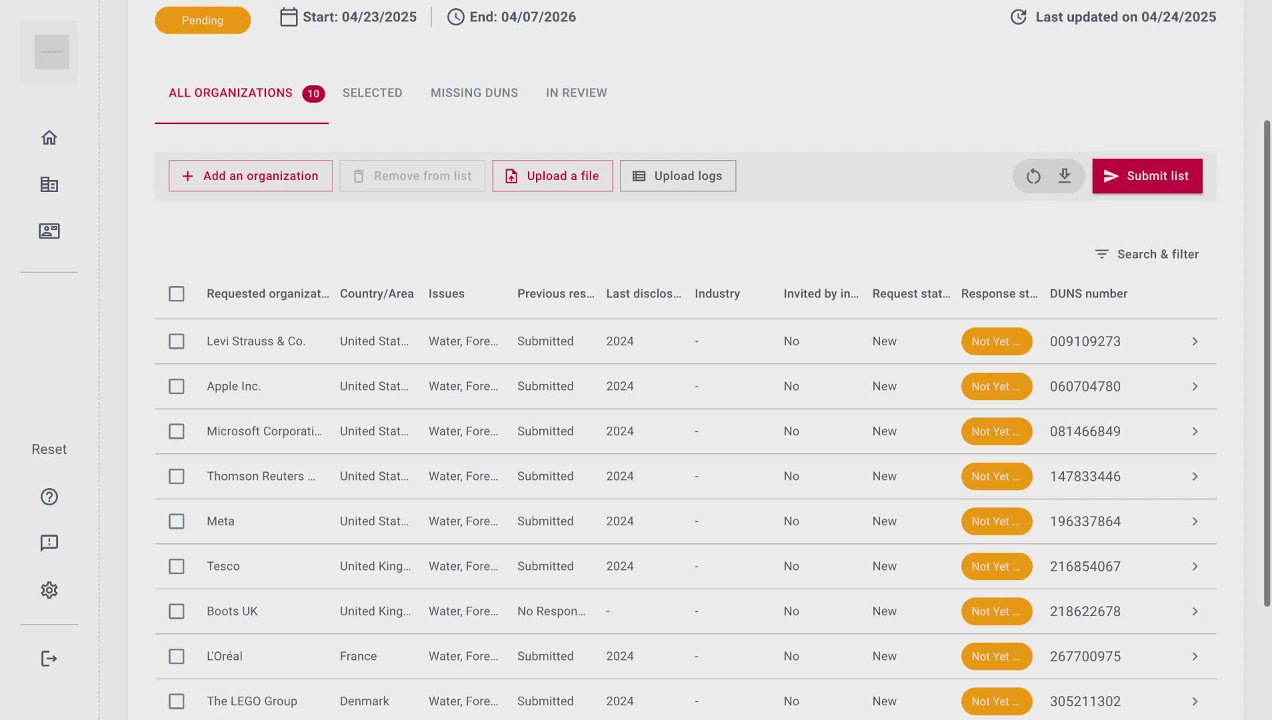Open the settings gear icon

49,590
